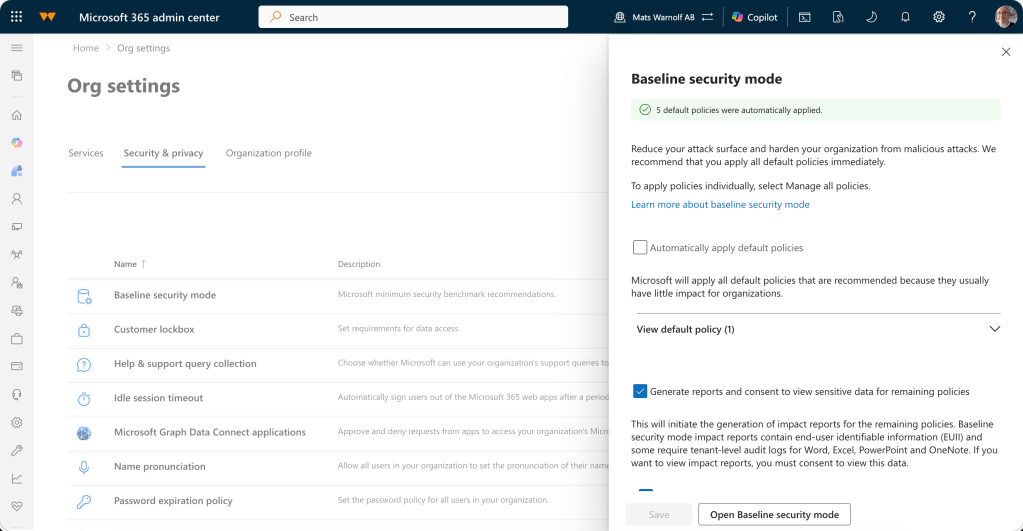Open the notifications bell

905,17
